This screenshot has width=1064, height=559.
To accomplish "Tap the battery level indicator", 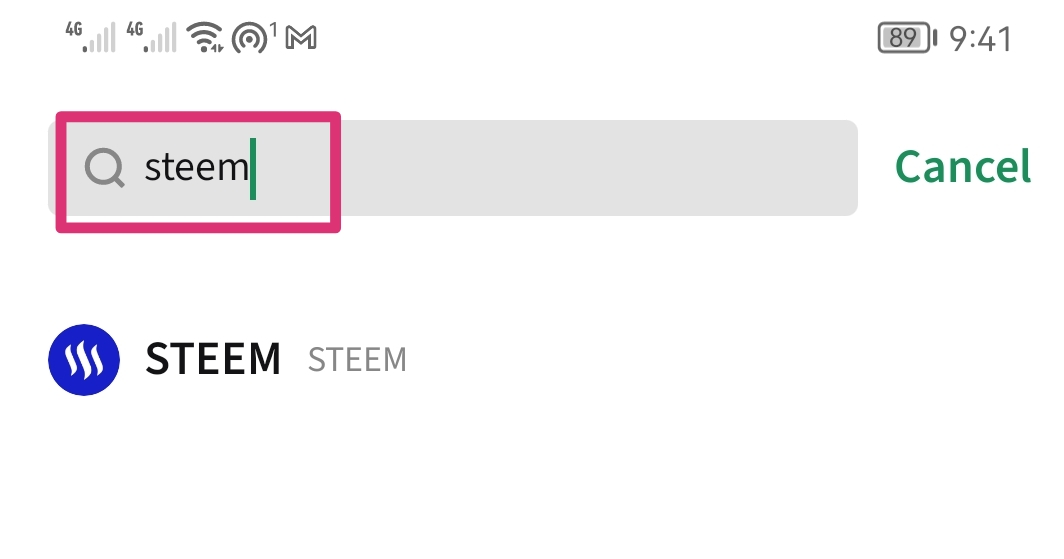I will click(x=906, y=39).
